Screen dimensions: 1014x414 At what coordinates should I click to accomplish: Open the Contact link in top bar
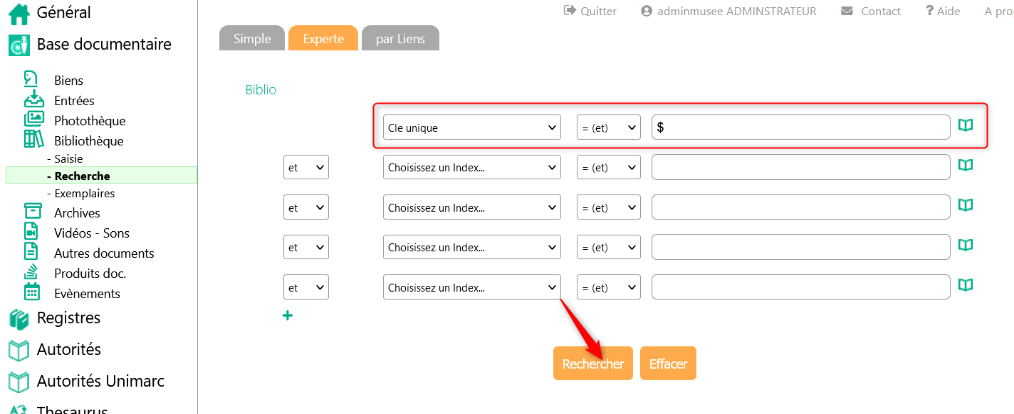(880, 11)
